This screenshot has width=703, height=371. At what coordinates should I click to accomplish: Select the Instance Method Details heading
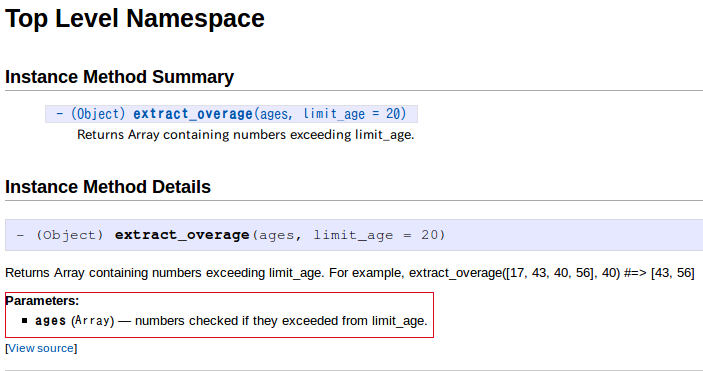(x=108, y=187)
